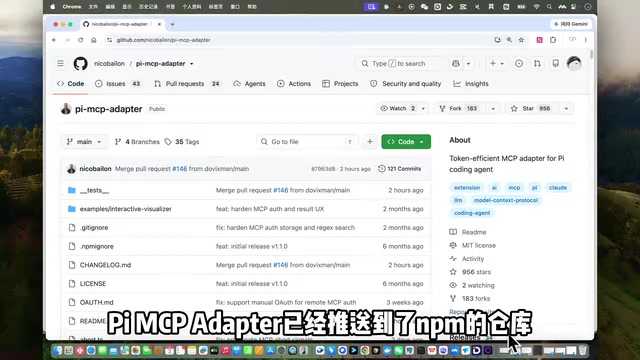Open Chrome extensions puzzle icon
Screen dimensions: 640x360
(553, 40)
